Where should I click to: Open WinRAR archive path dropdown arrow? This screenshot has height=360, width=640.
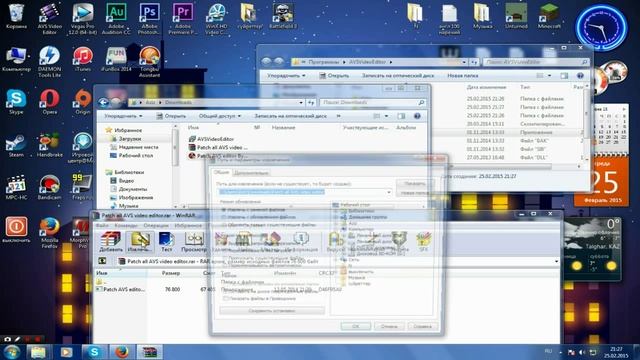pyautogui.click(x=556, y=261)
